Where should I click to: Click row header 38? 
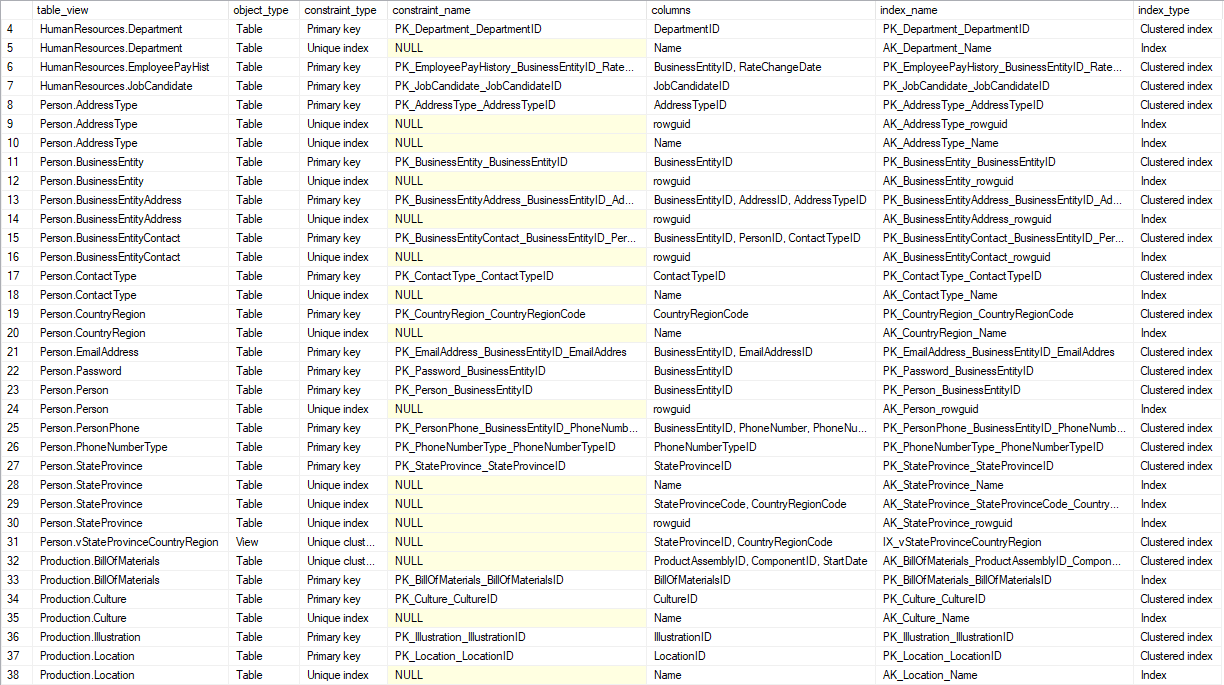point(14,674)
